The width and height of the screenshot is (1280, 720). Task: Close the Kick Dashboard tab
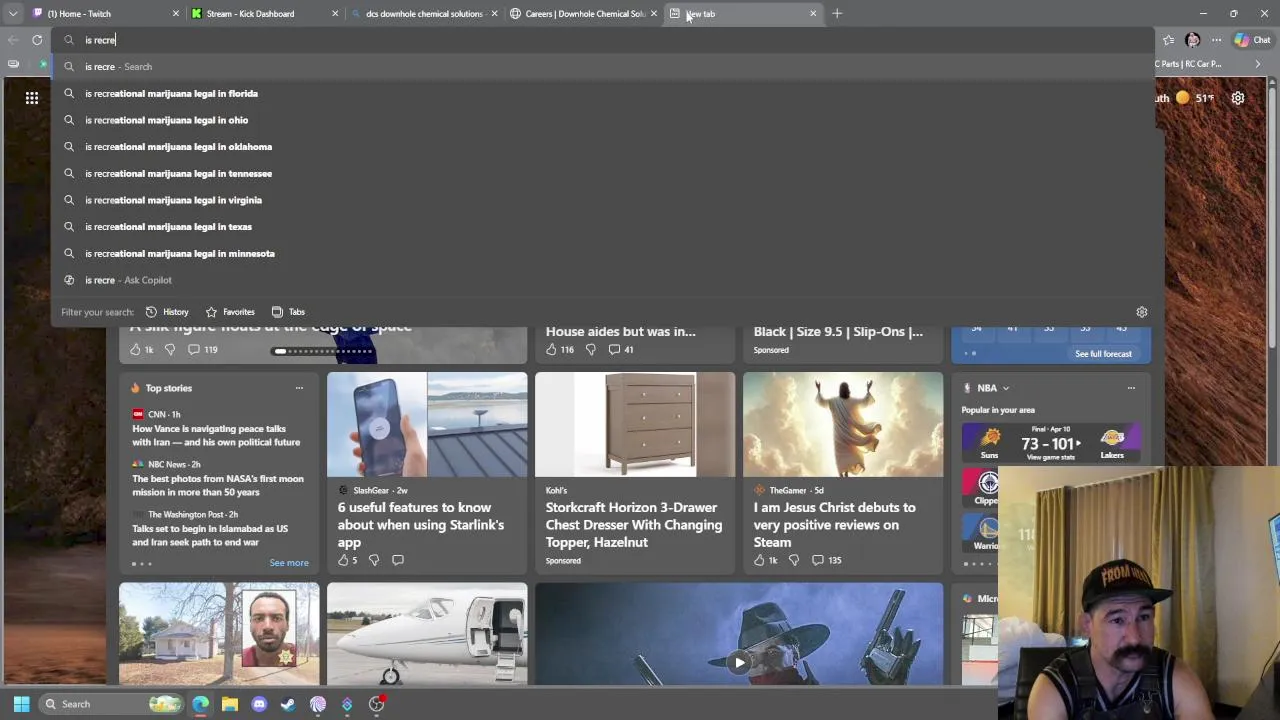coord(335,14)
